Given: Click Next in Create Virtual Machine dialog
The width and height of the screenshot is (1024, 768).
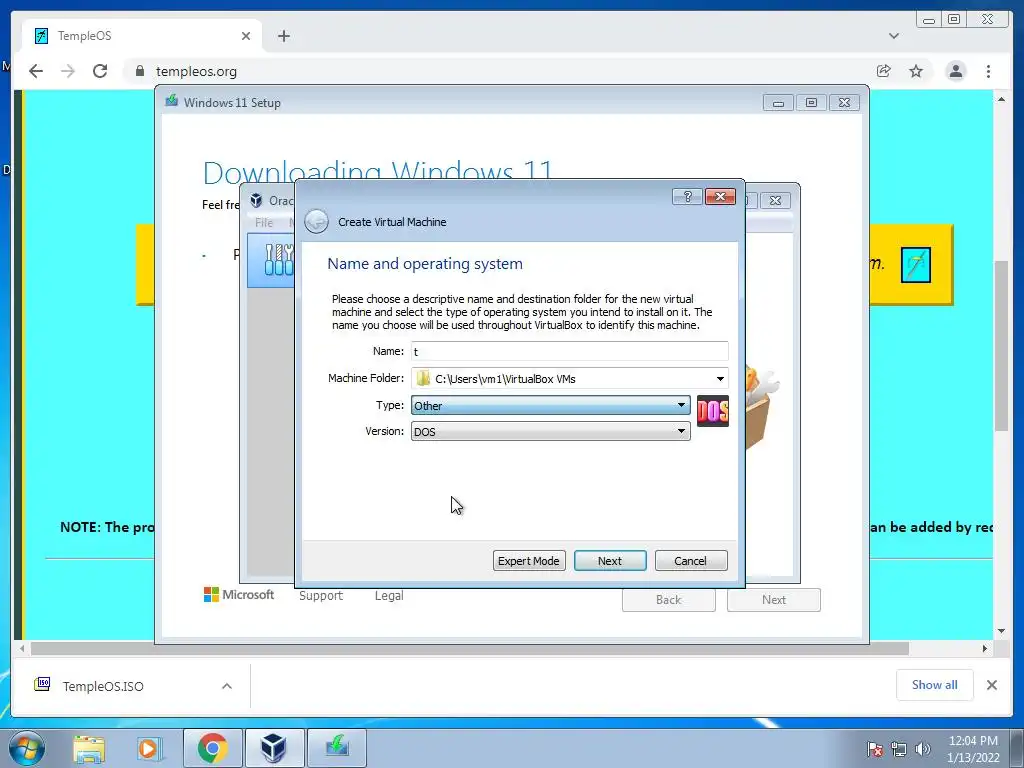Looking at the screenshot, I should point(610,561).
